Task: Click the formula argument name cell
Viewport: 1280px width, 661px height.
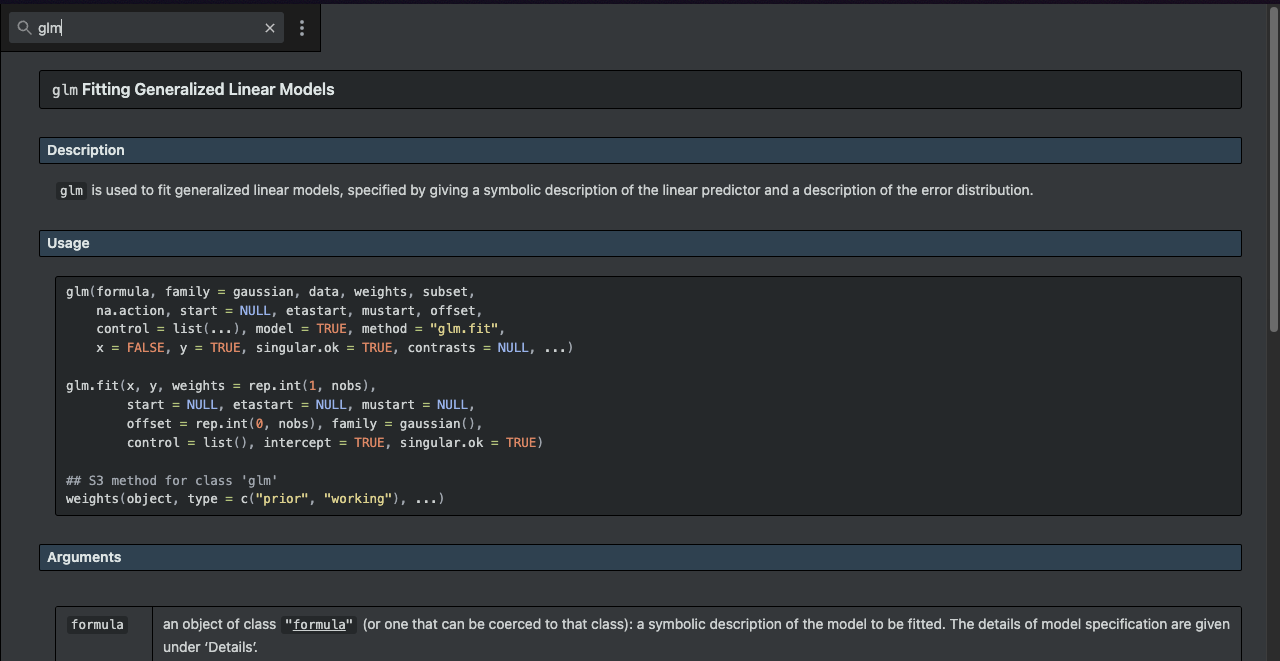Action: click(x=98, y=625)
